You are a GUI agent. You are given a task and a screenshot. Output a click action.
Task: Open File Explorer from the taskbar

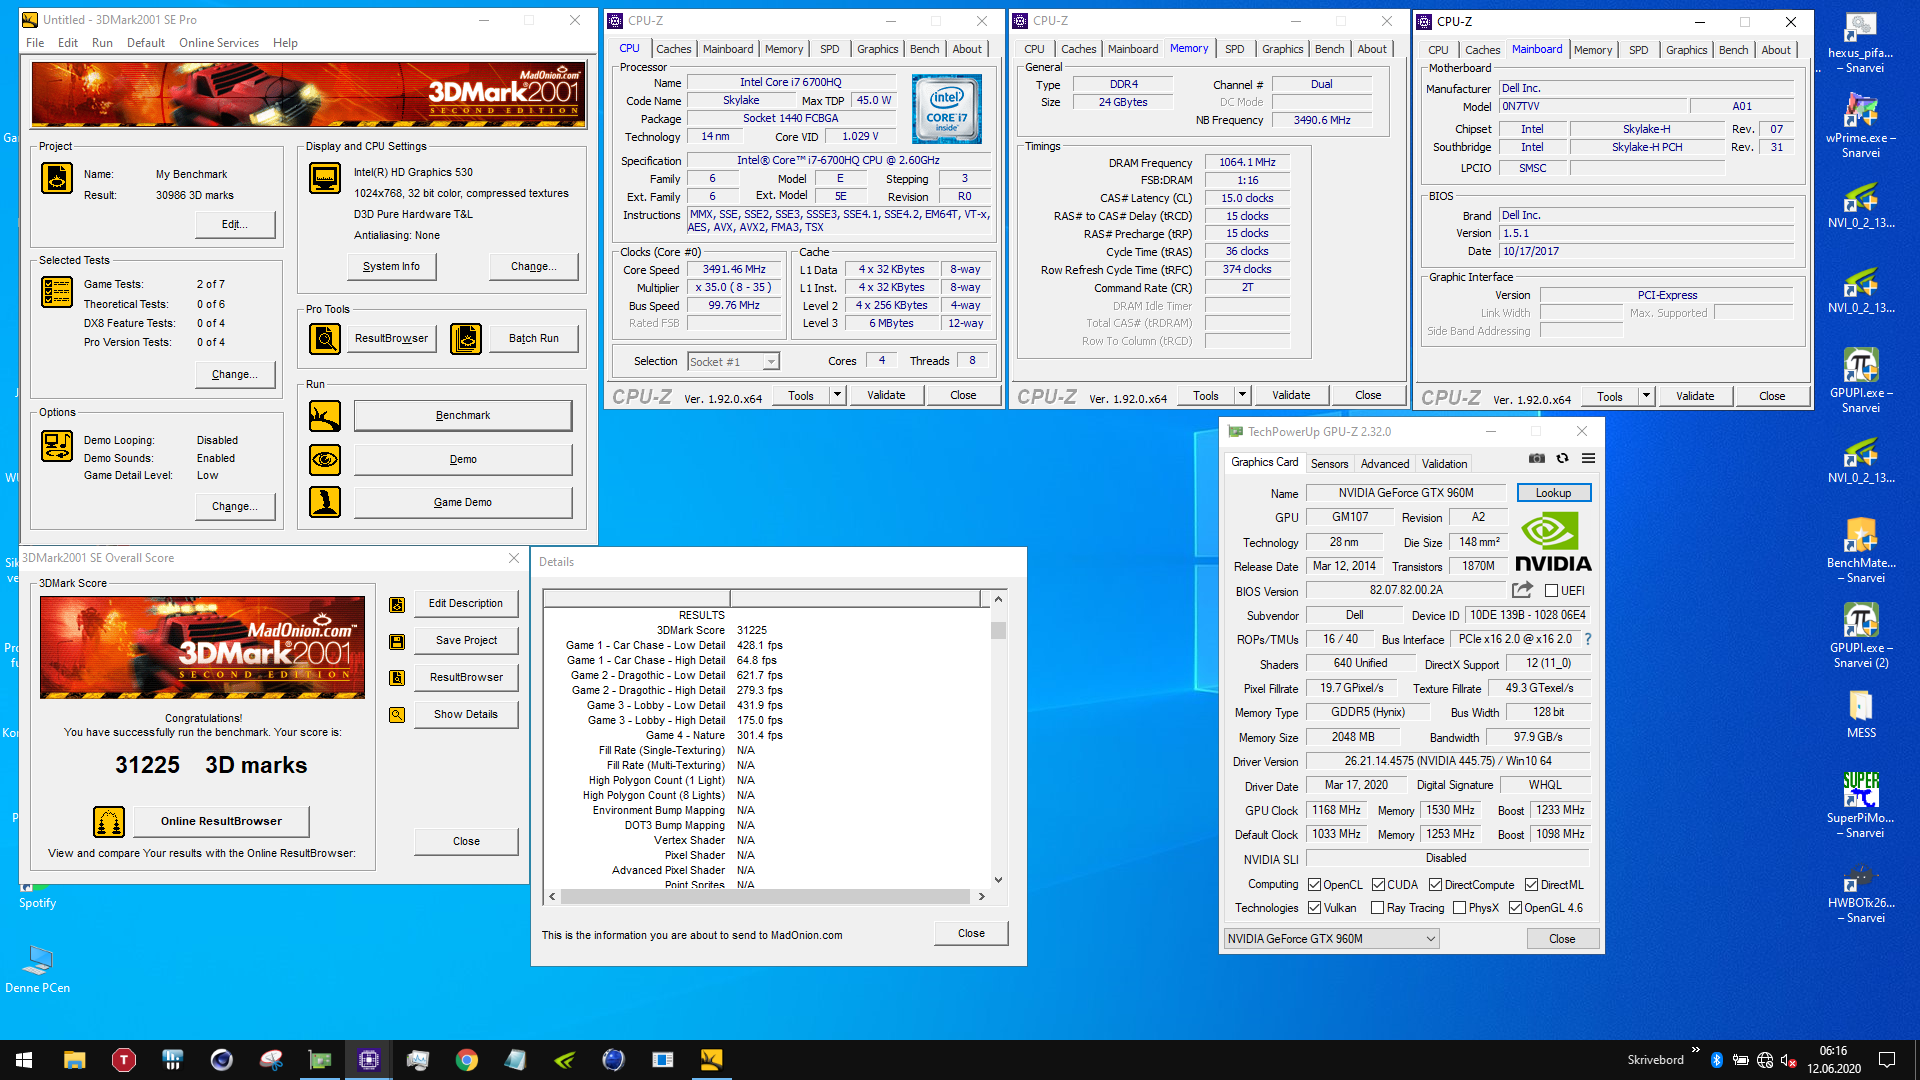pyautogui.click(x=75, y=1060)
